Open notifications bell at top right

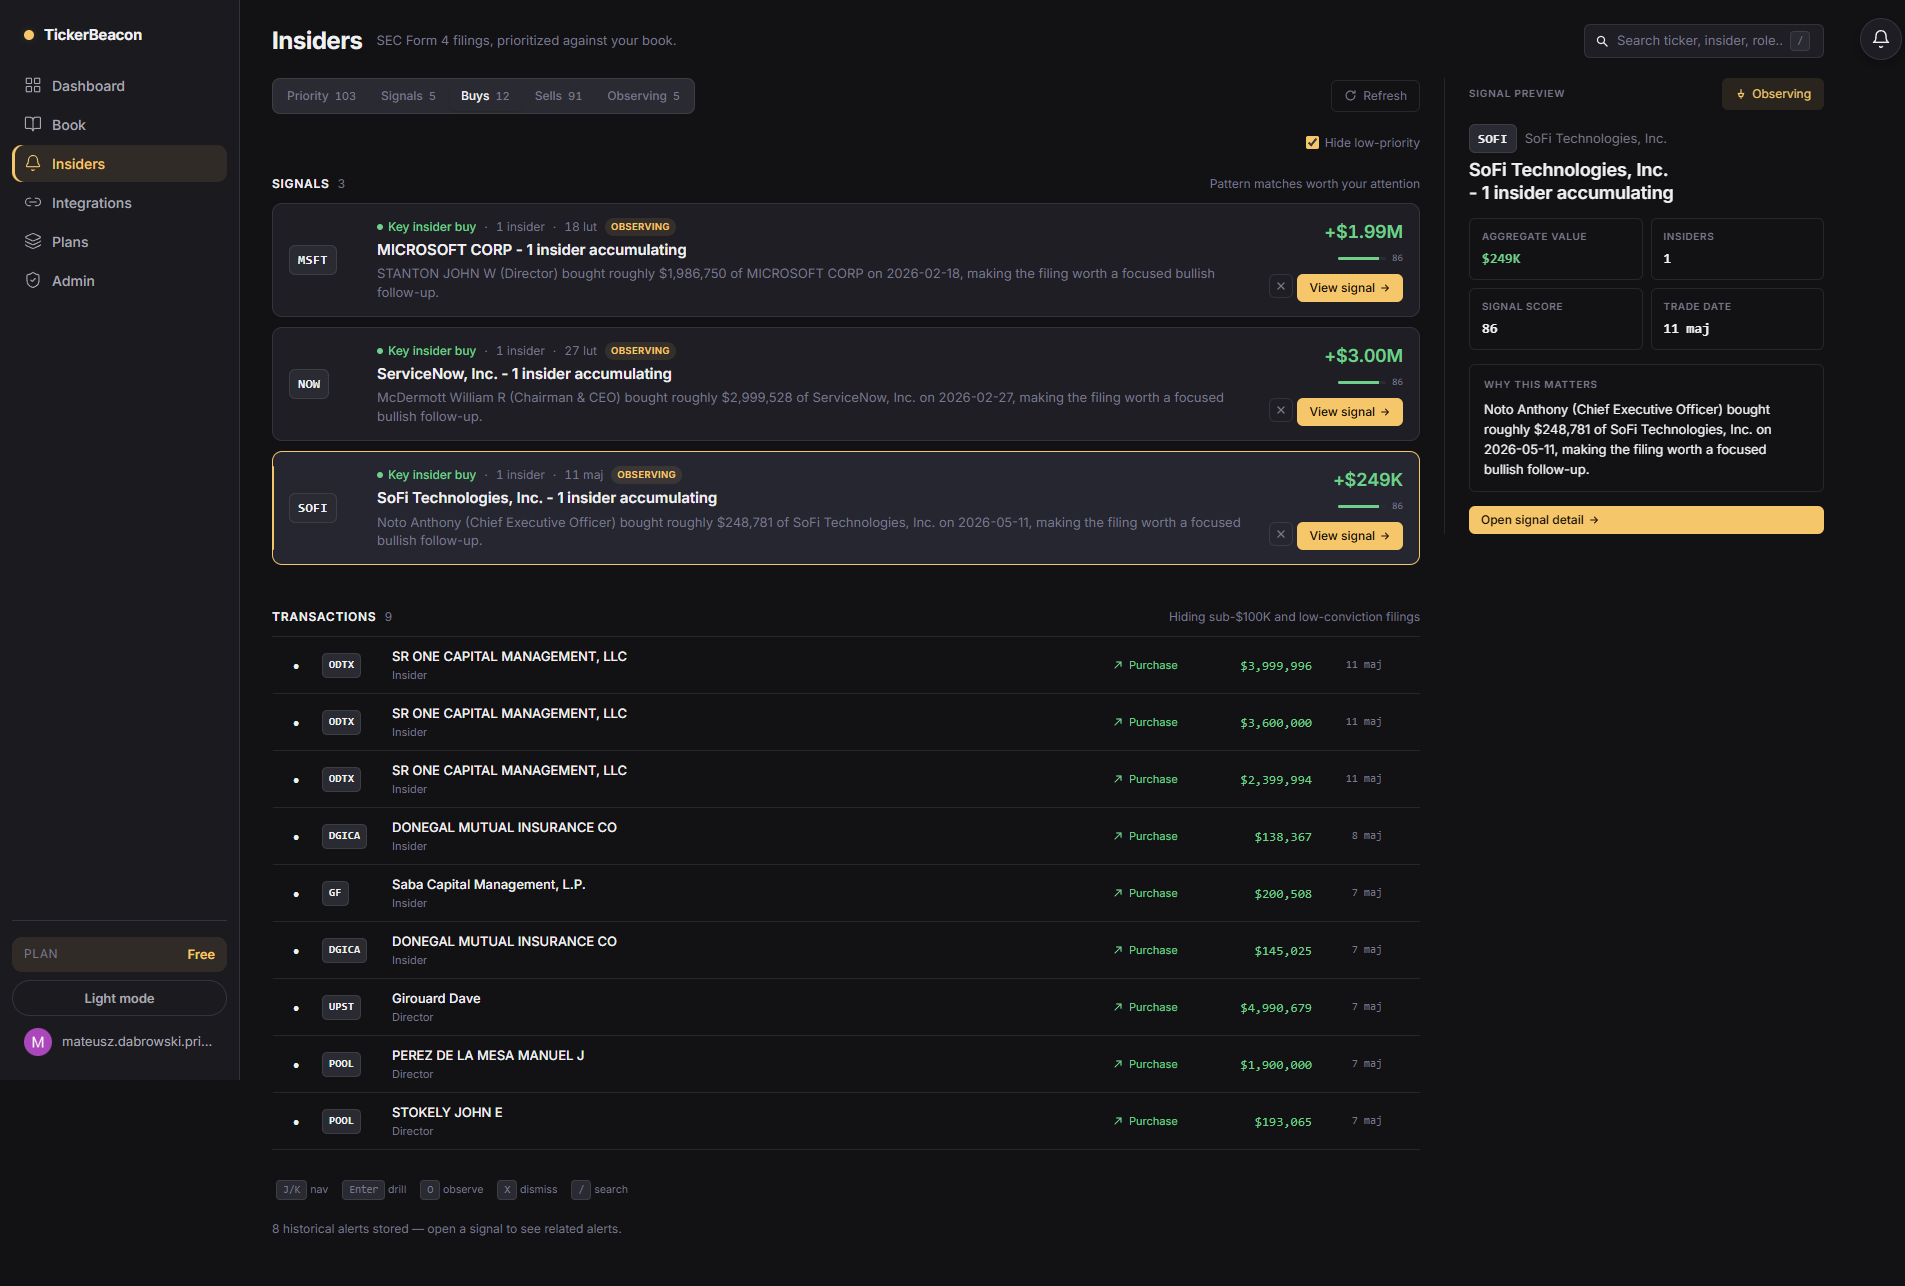1880,39
